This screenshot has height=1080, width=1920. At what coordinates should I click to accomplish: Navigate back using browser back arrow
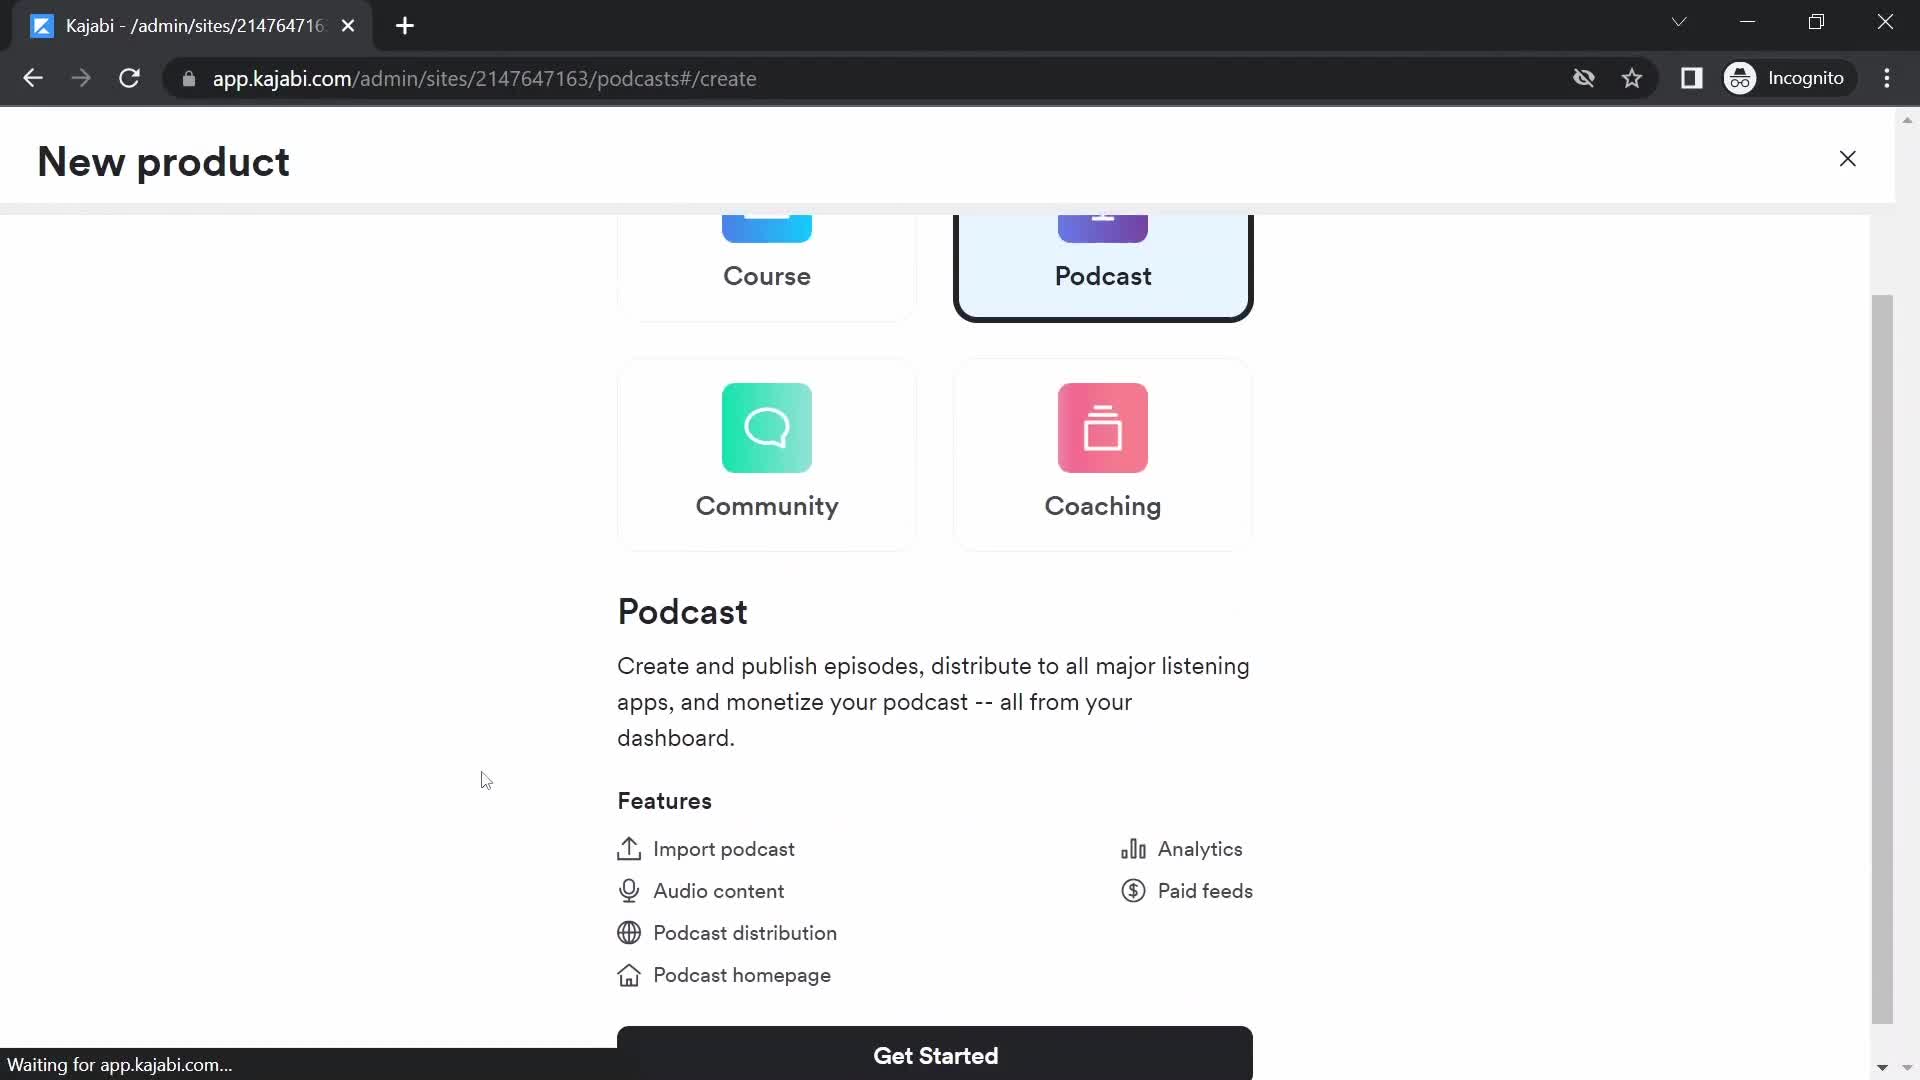tap(33, 79)
